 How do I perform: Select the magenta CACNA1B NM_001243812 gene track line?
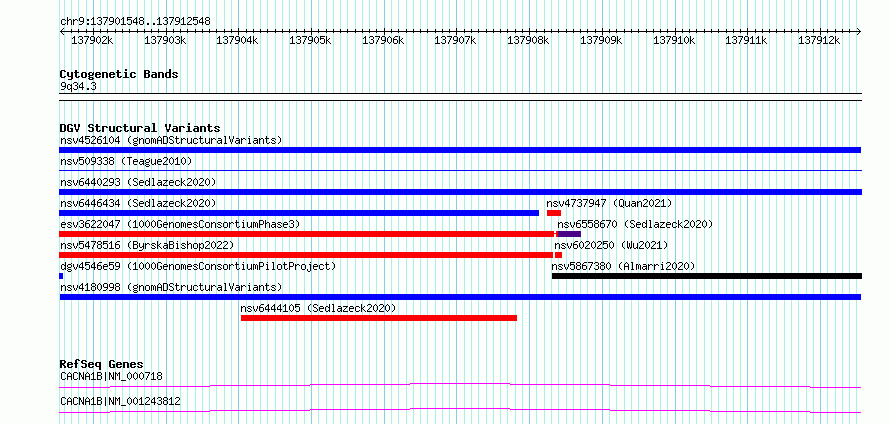460,410
